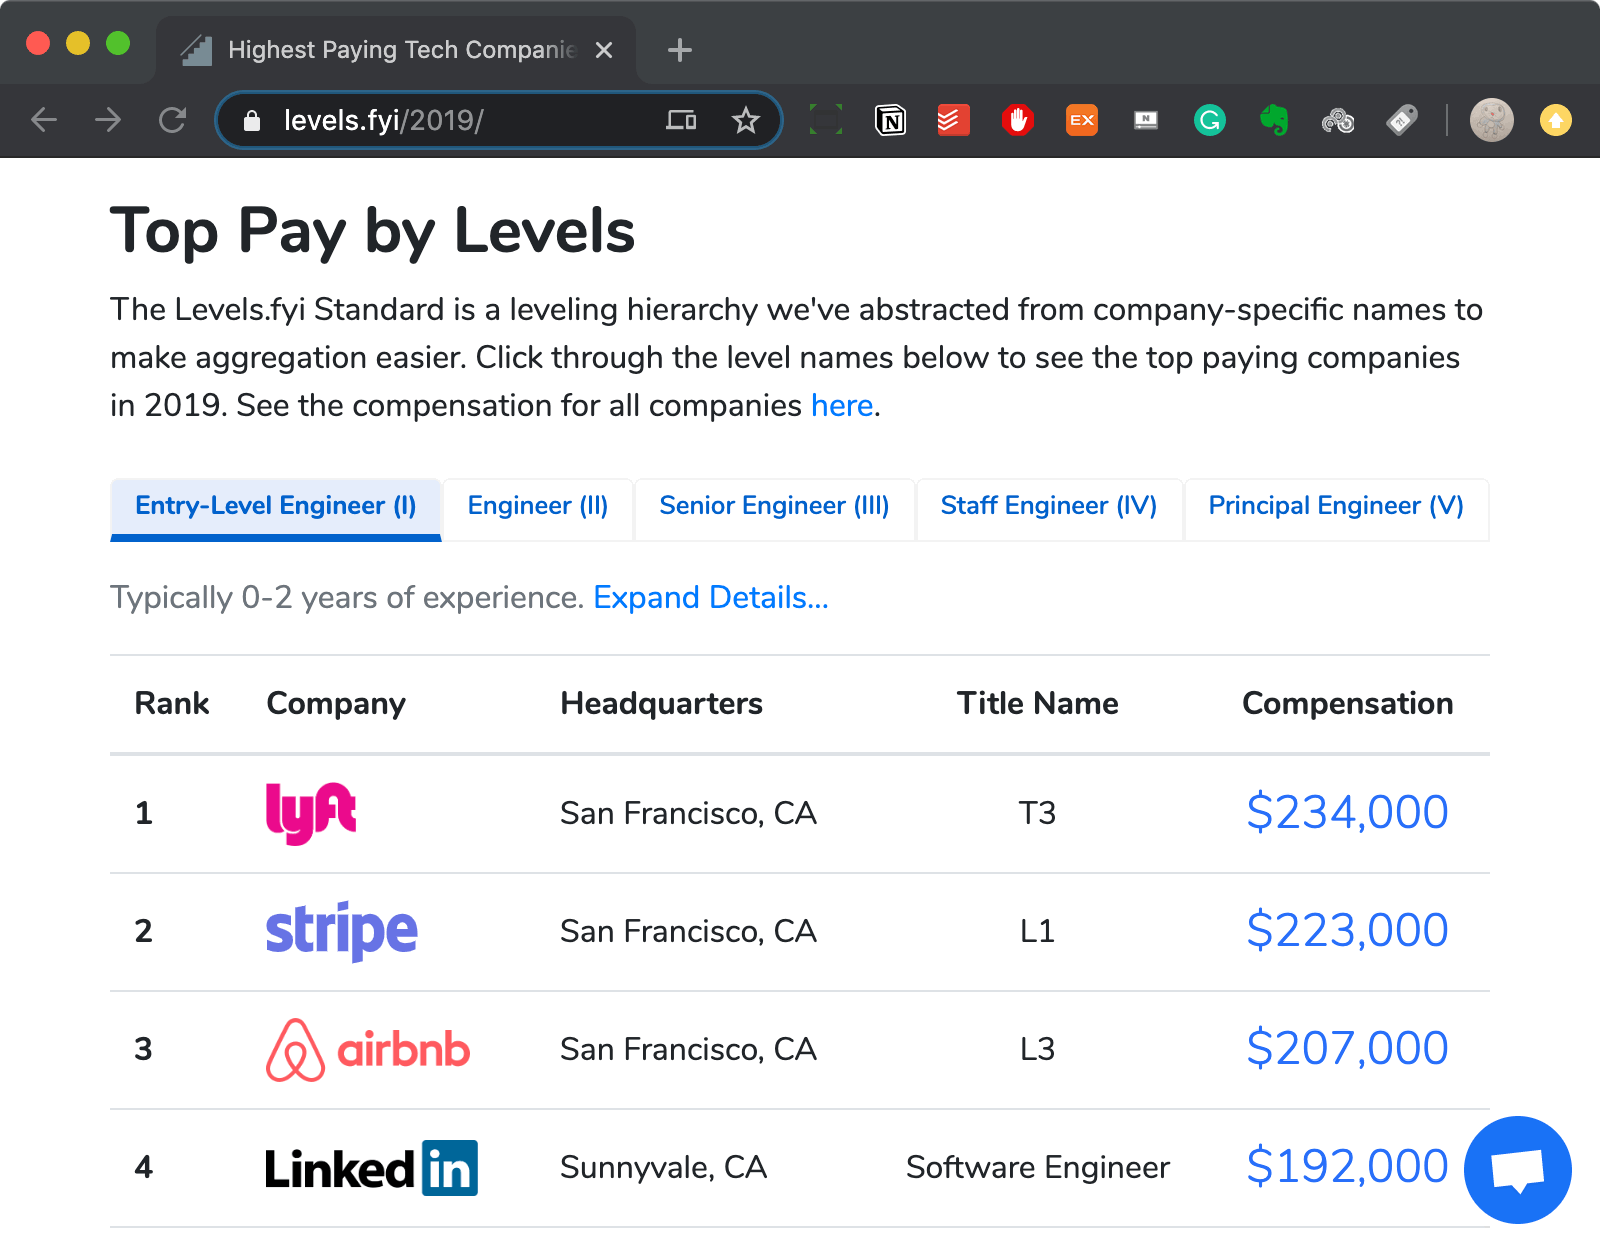
Task: Open the blue chat bubble widget
Action: coord(1517,1169)
